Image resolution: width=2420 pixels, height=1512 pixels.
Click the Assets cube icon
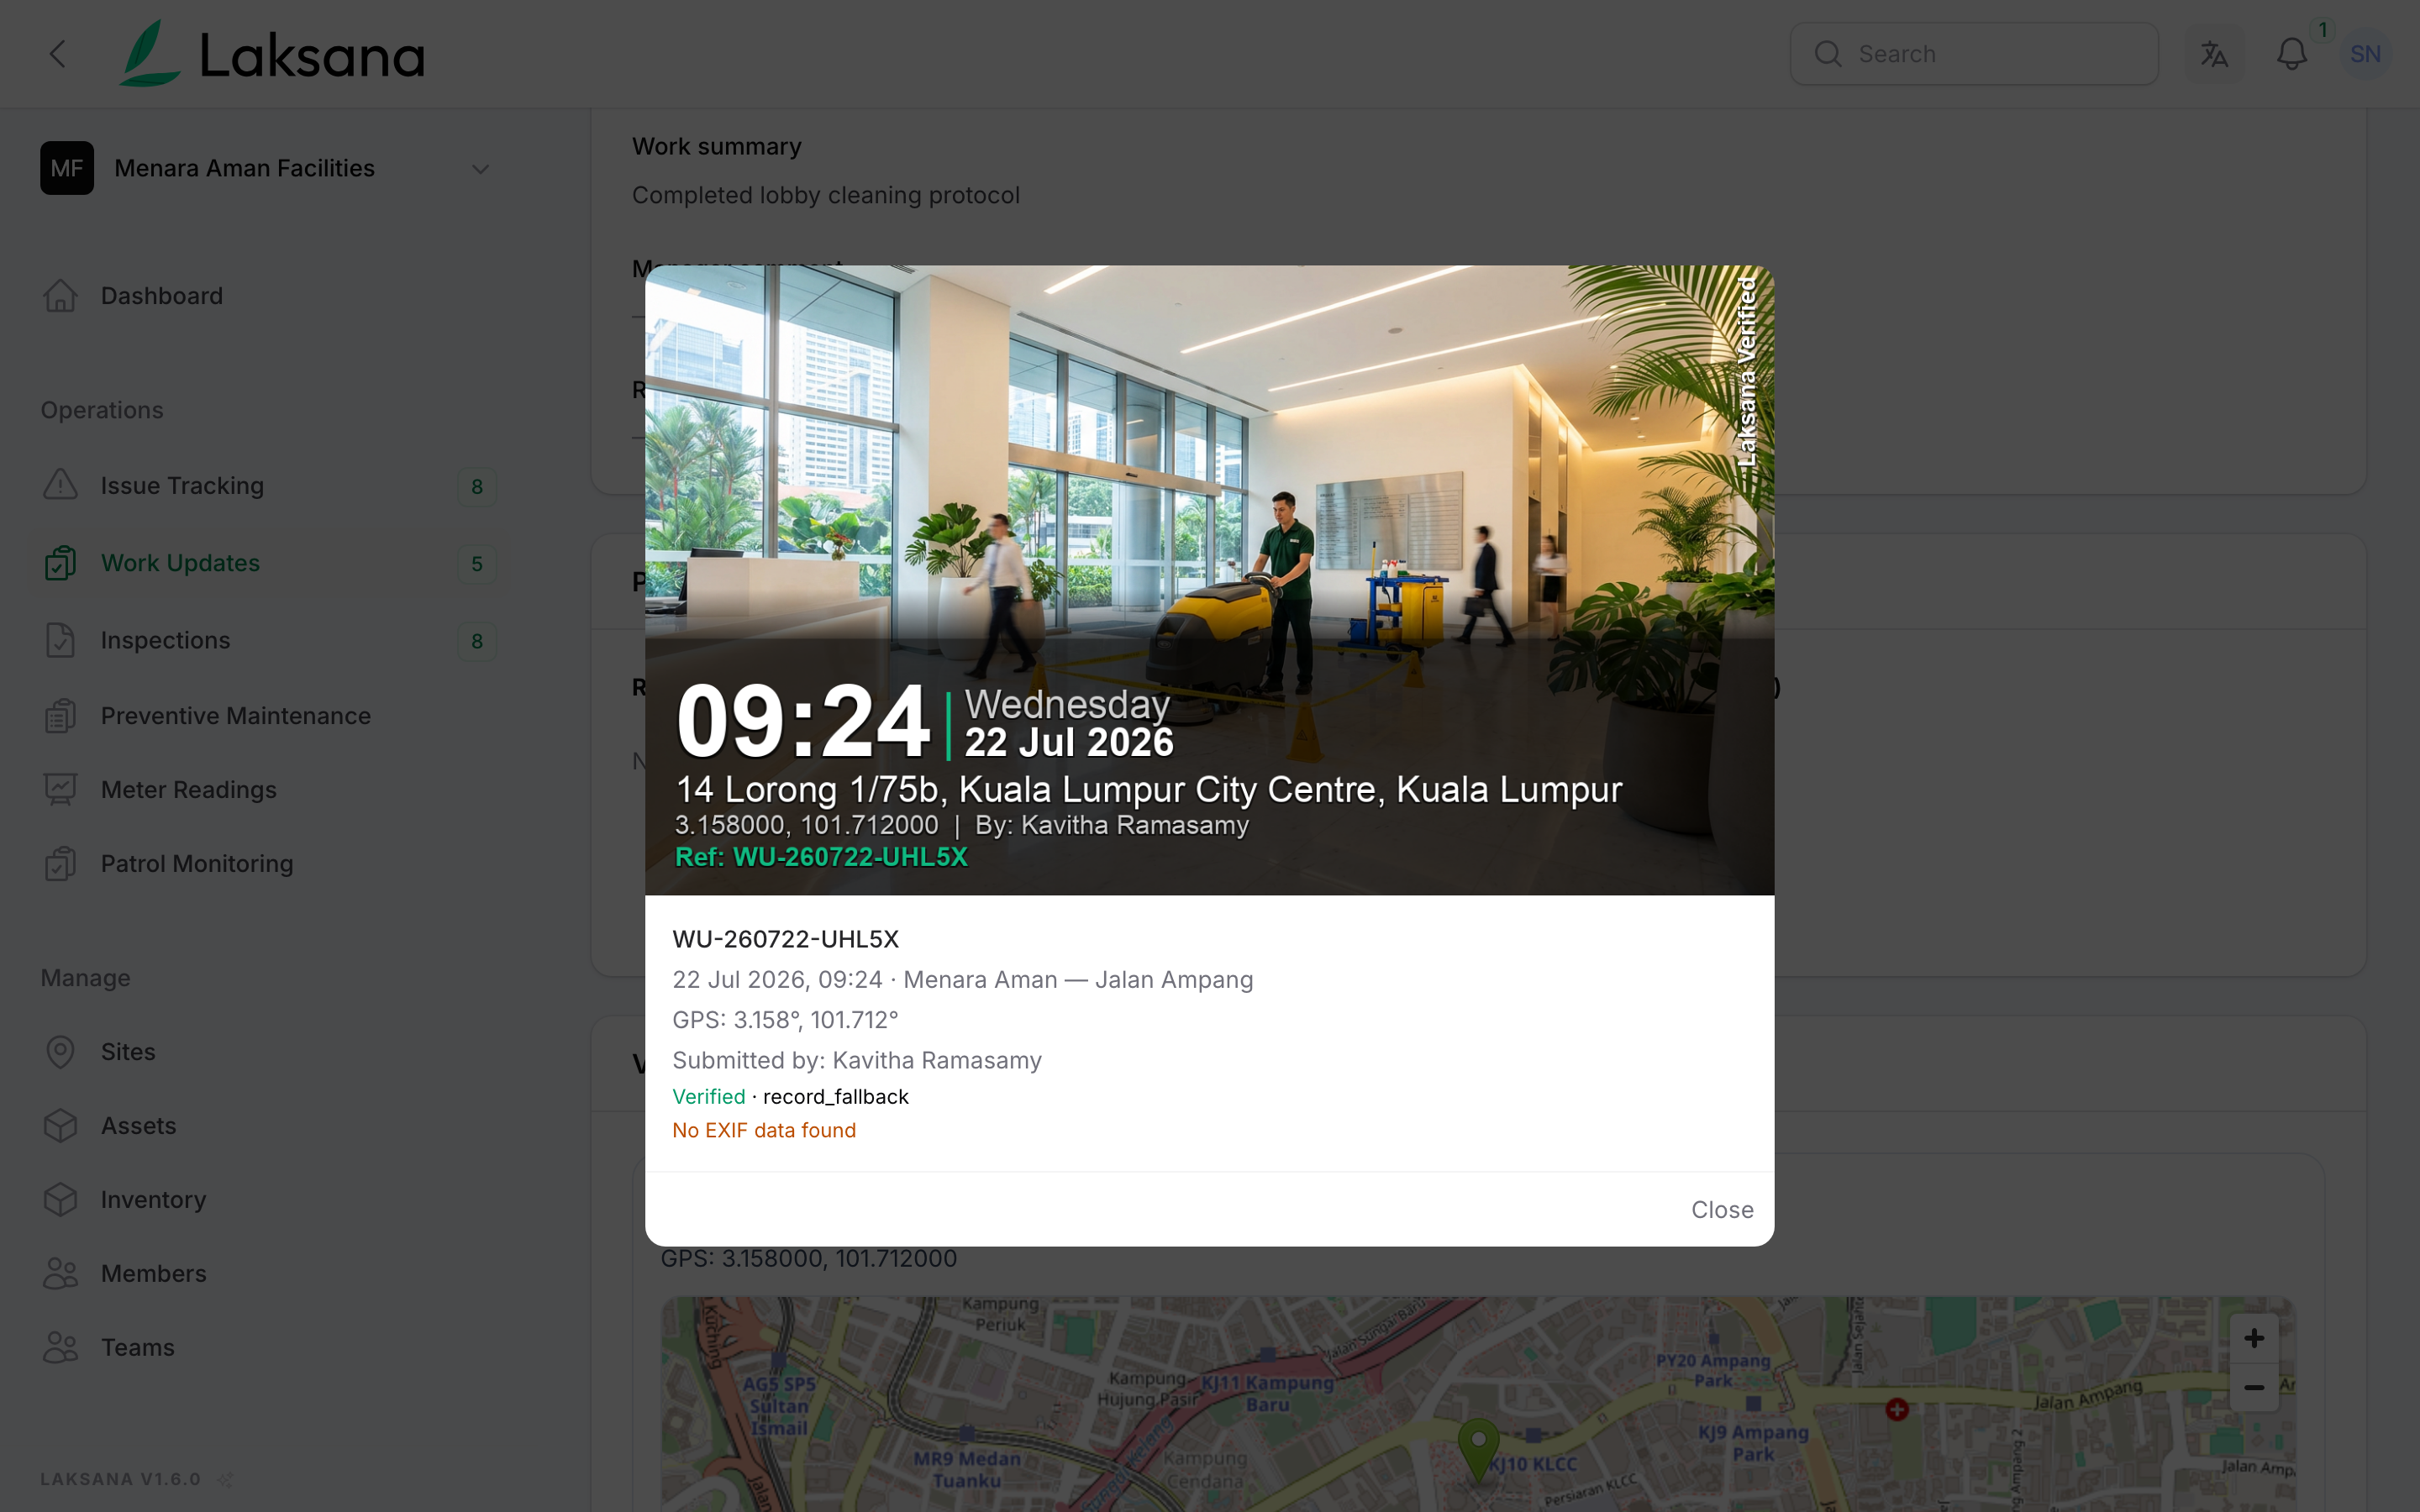(61, 1126)
